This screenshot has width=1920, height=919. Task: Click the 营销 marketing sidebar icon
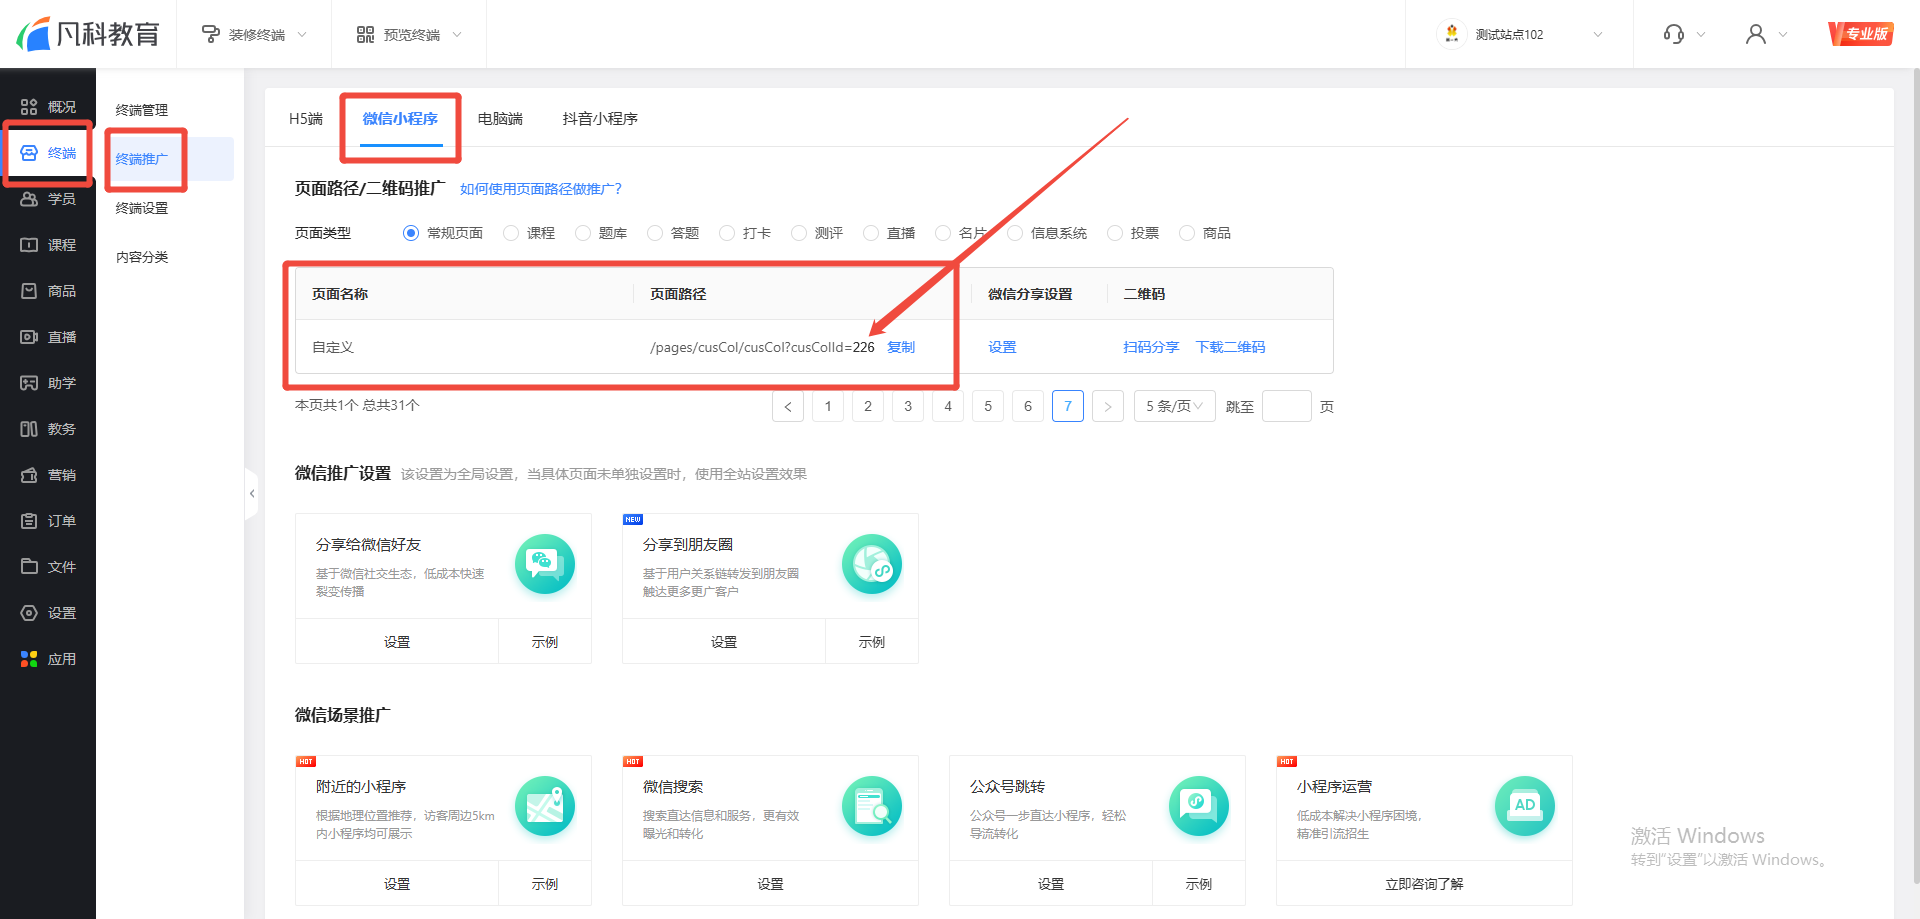[x=29, y=475]
